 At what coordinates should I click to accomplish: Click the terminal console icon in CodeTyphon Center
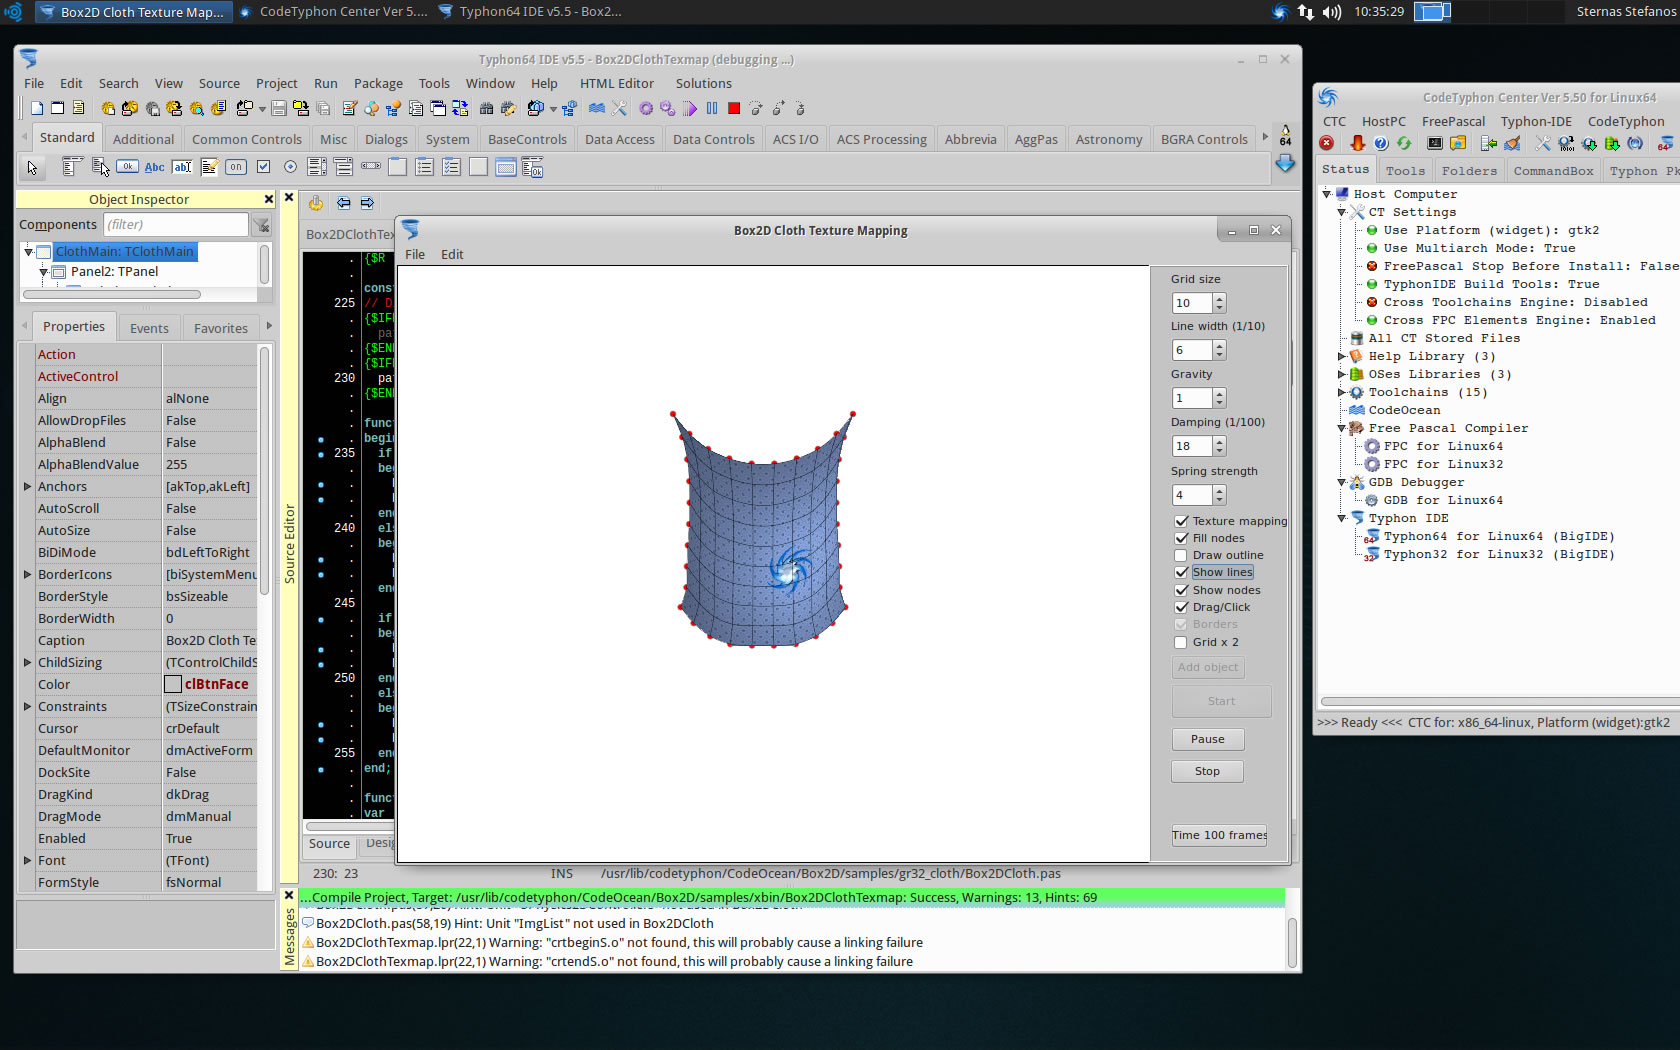click(1435, 143)
